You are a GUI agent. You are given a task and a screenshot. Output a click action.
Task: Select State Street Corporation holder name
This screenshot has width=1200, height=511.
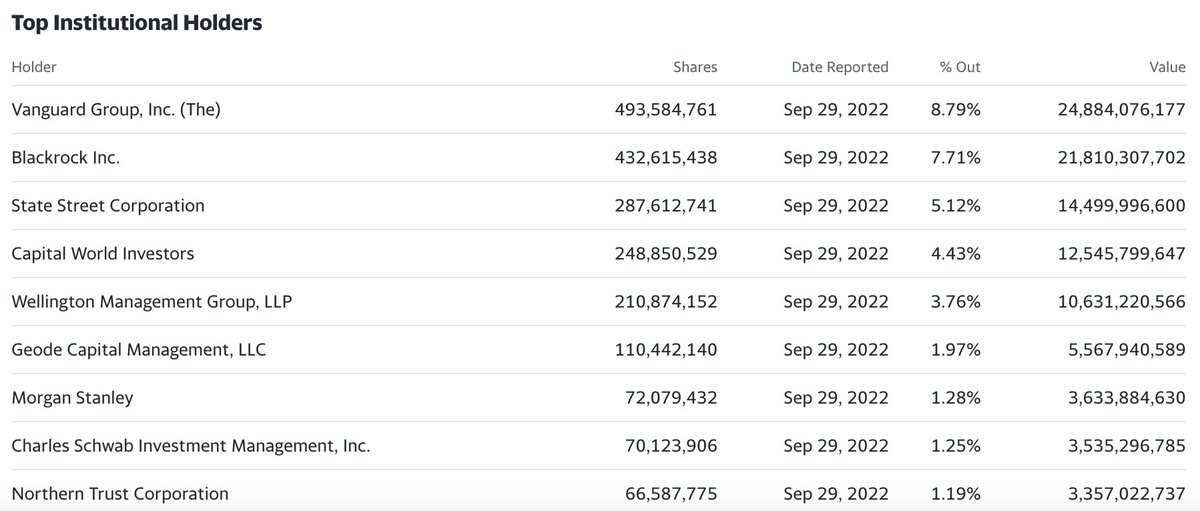(x=108, y=206)
